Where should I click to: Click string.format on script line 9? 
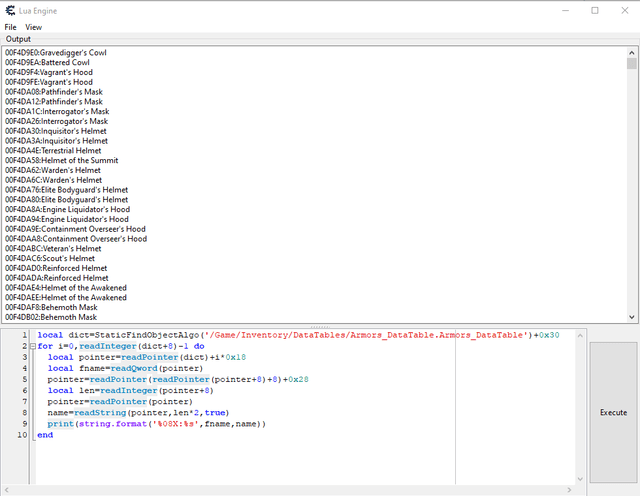(112, 424)
